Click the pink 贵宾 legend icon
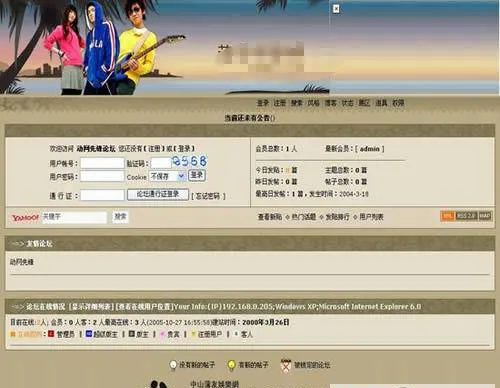The width and height of the screenshot is (500, 388). 162,334
